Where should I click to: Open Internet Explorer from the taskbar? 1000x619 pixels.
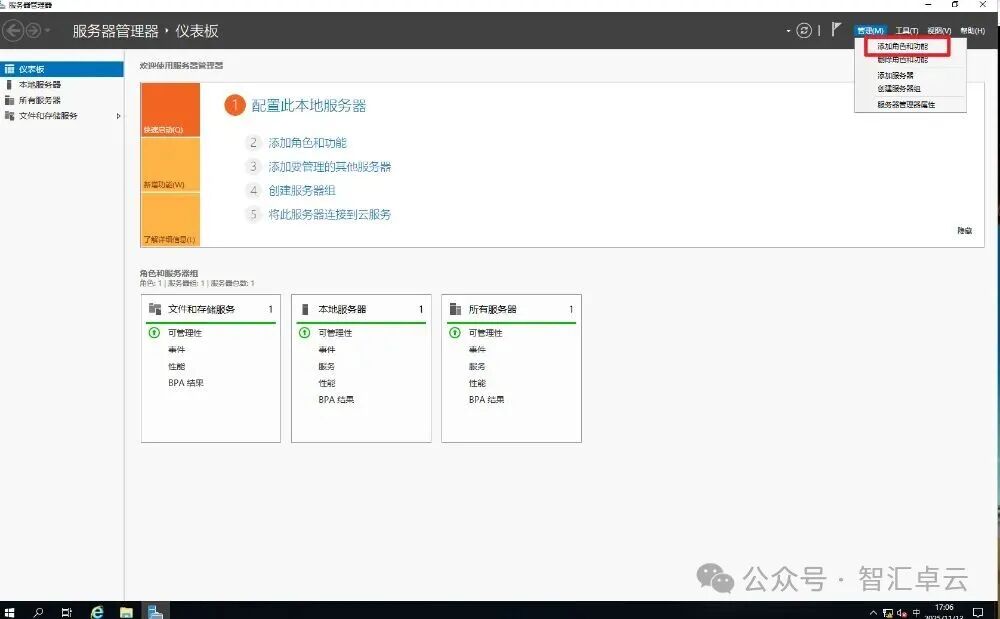coord(96,611)
